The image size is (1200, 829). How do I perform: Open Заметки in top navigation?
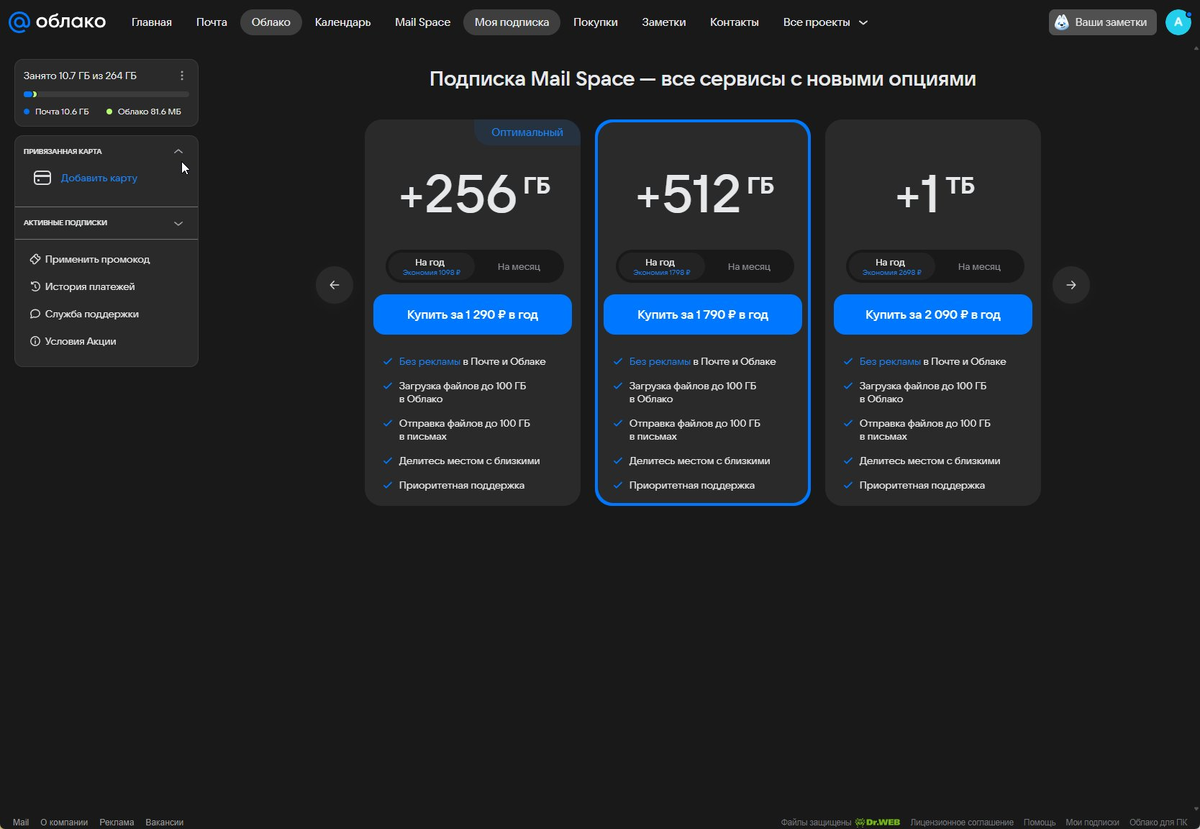click(x=664, y=22)
